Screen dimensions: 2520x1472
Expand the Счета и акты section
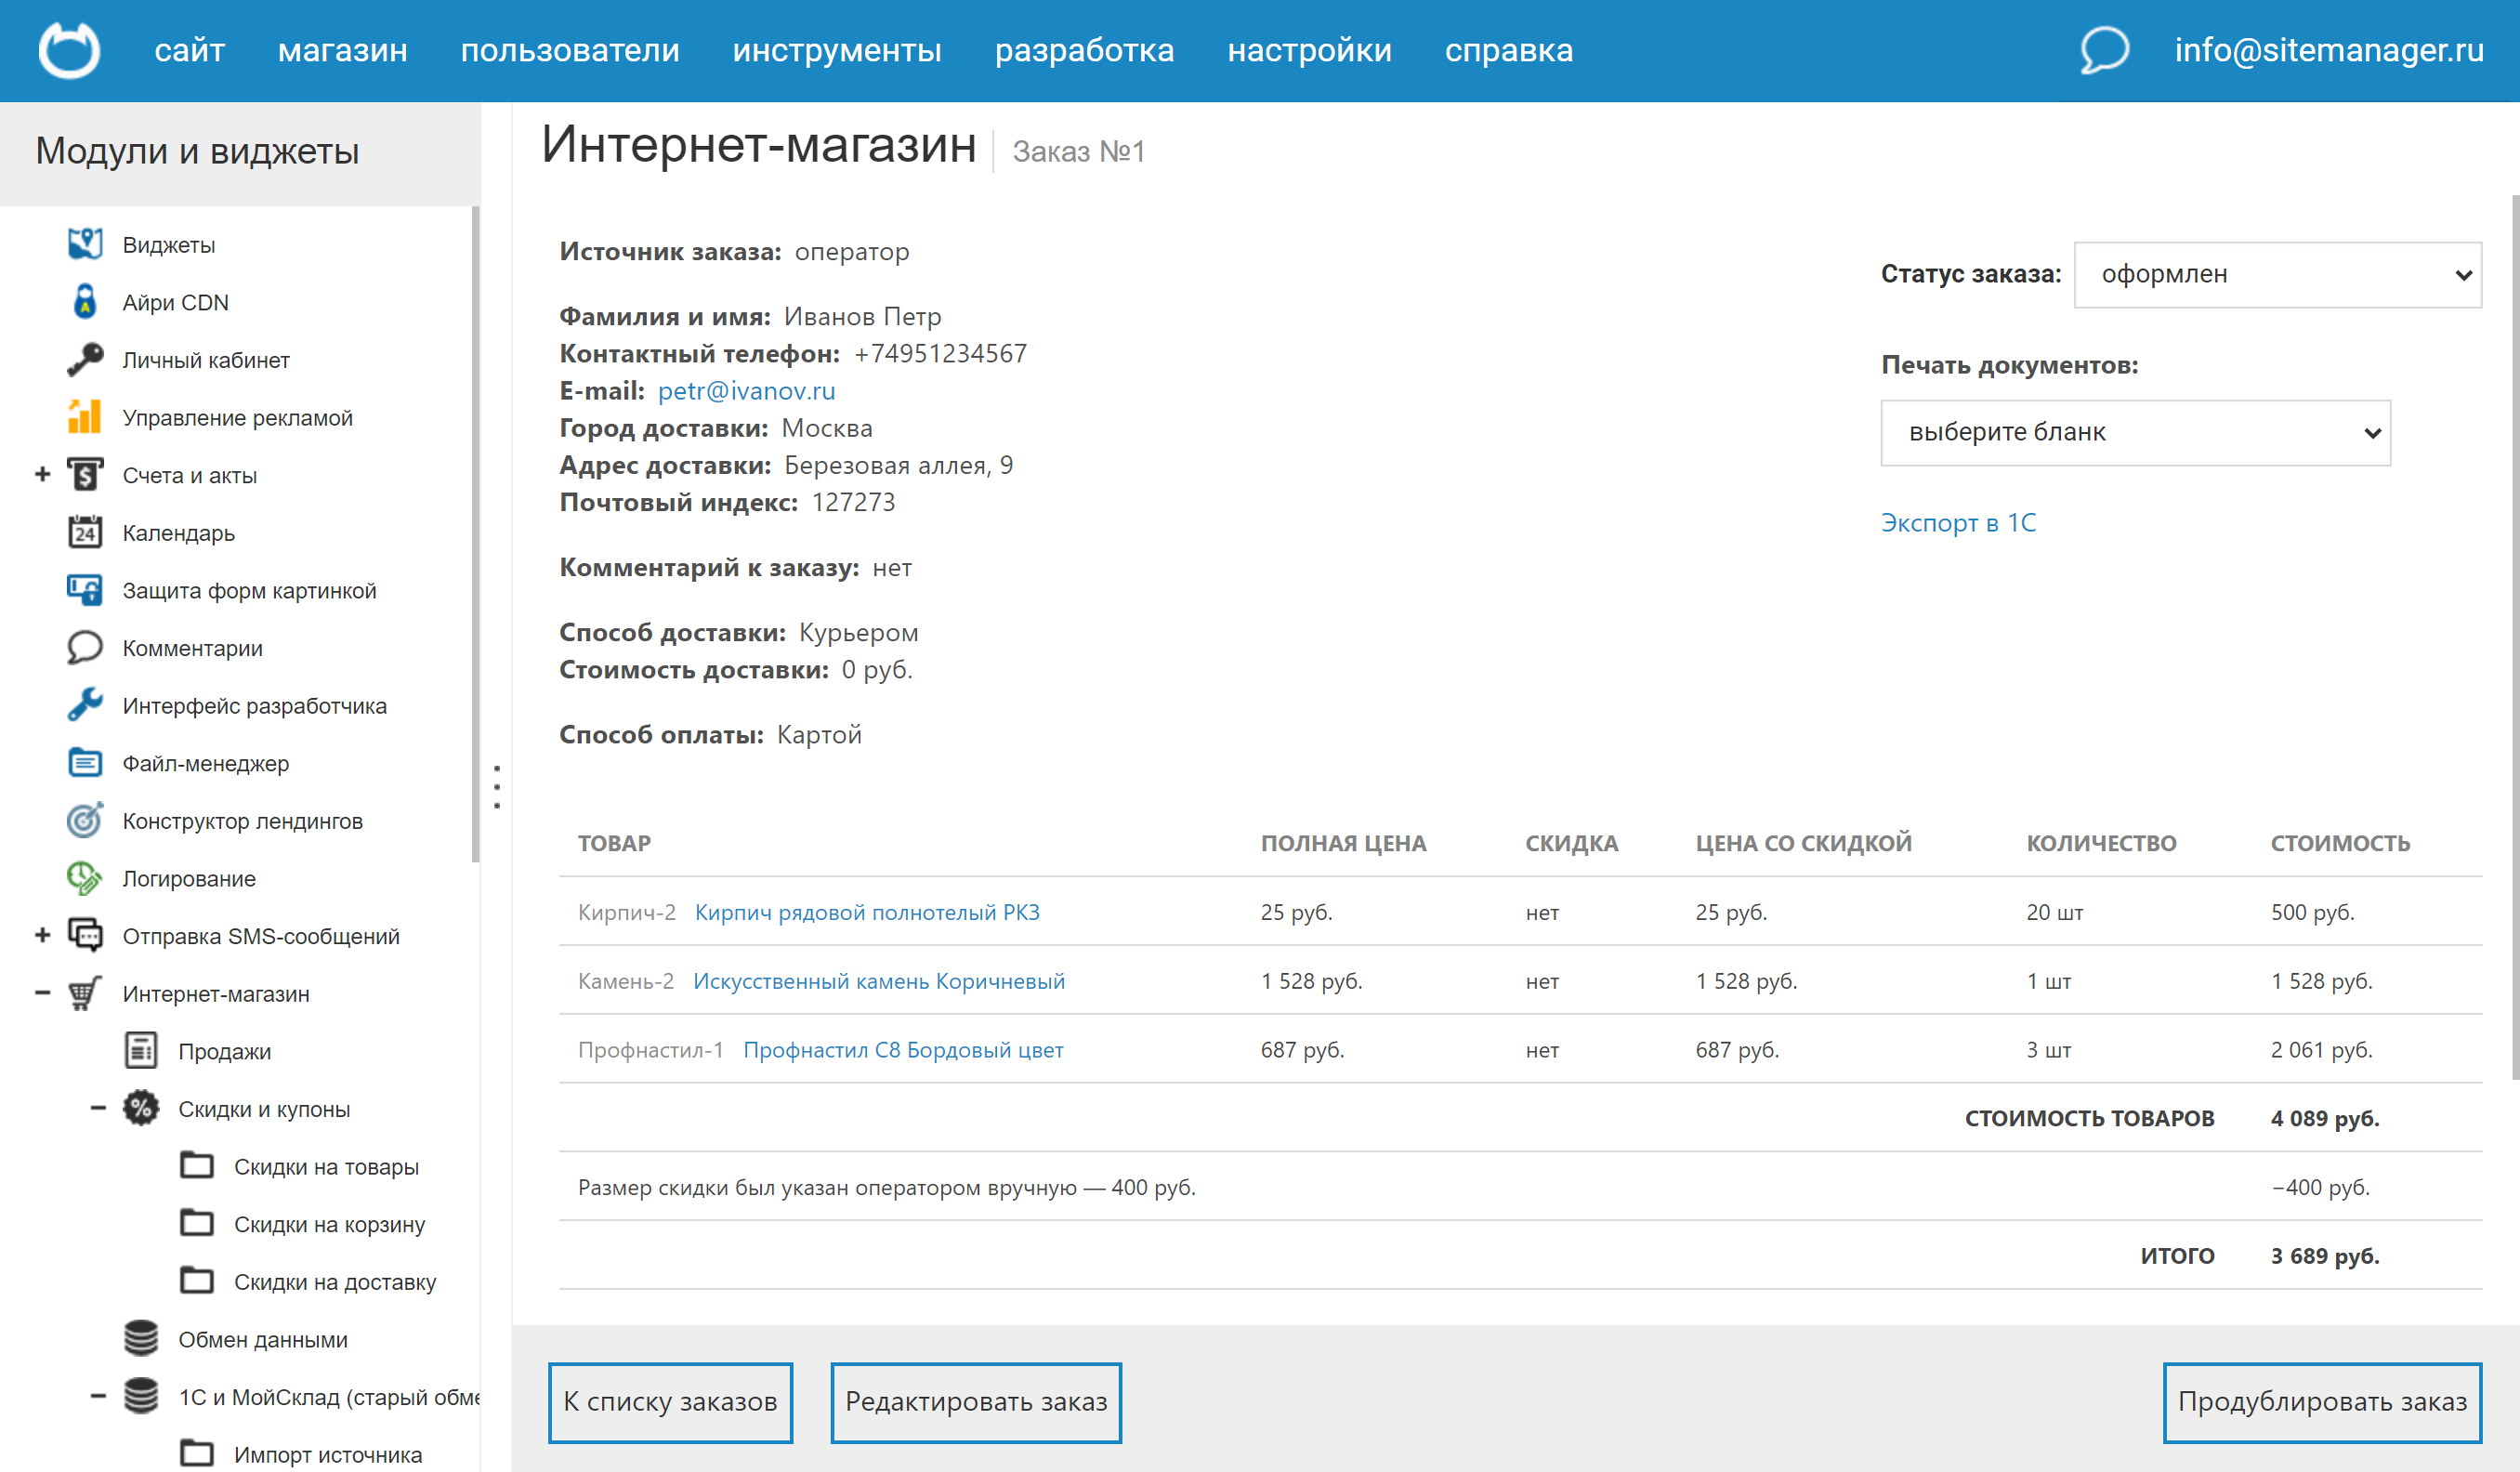point(41,474)
